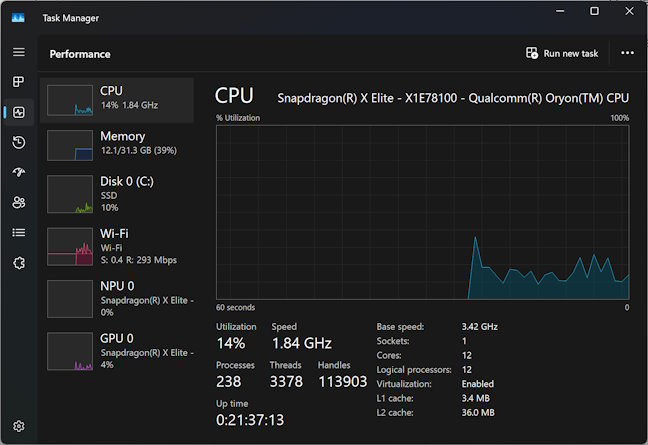This screenshot has width=648, height=445.
Task: Minimize the Task Manager window
Action: pos(560,11)
